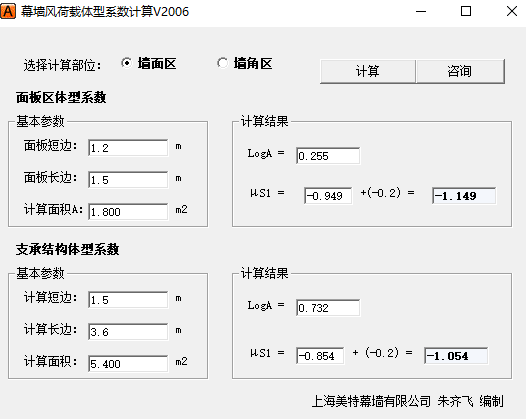Click the orange A application icon
The height and width of the screenshot is (419, 526).
8,11
